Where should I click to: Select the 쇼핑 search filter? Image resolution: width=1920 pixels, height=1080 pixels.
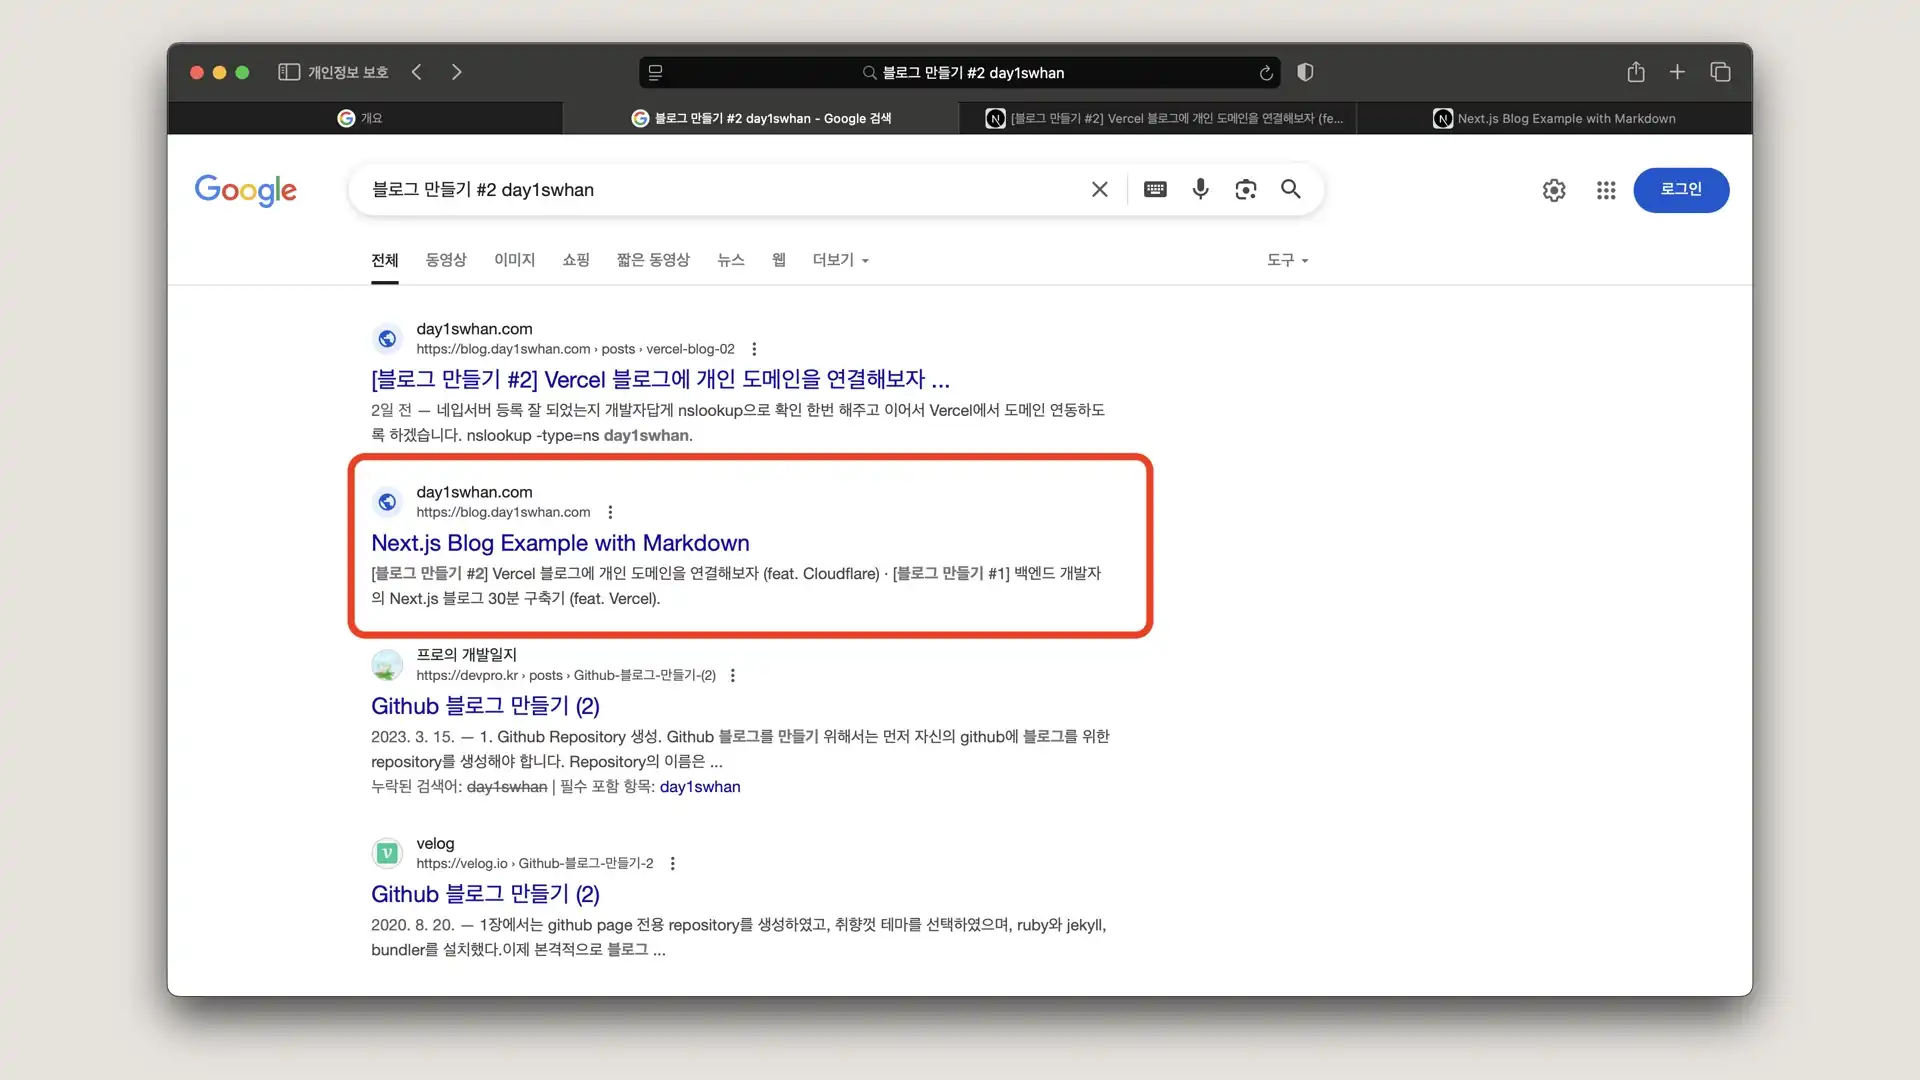576,260
